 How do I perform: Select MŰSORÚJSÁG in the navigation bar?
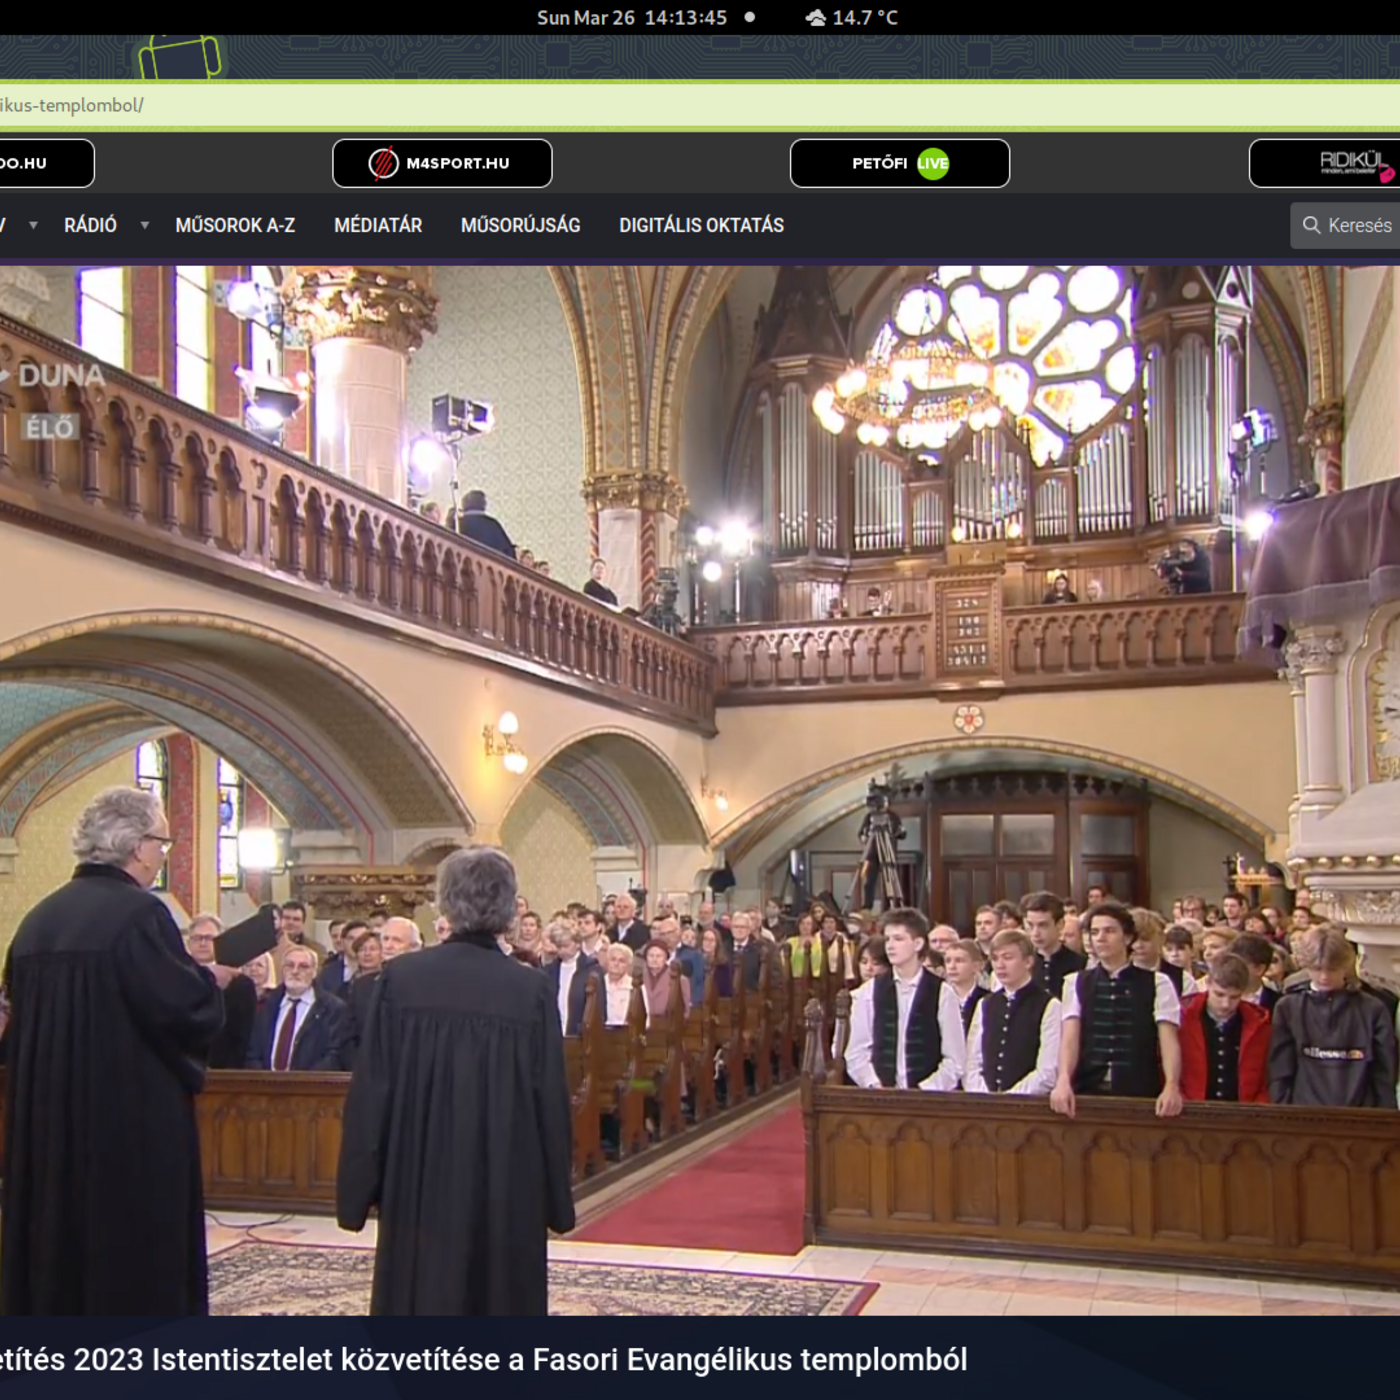[x=520, y=225]
